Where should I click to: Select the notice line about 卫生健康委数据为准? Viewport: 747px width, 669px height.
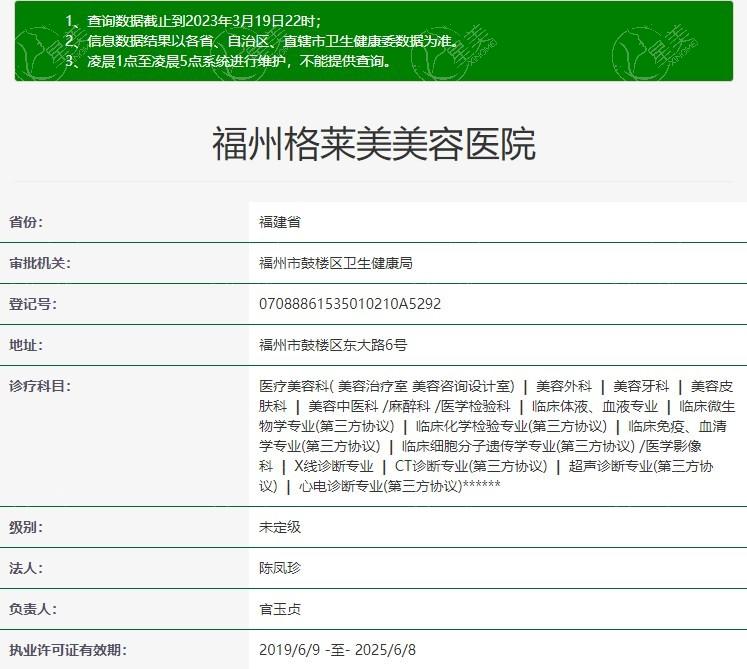pos(262,41)
